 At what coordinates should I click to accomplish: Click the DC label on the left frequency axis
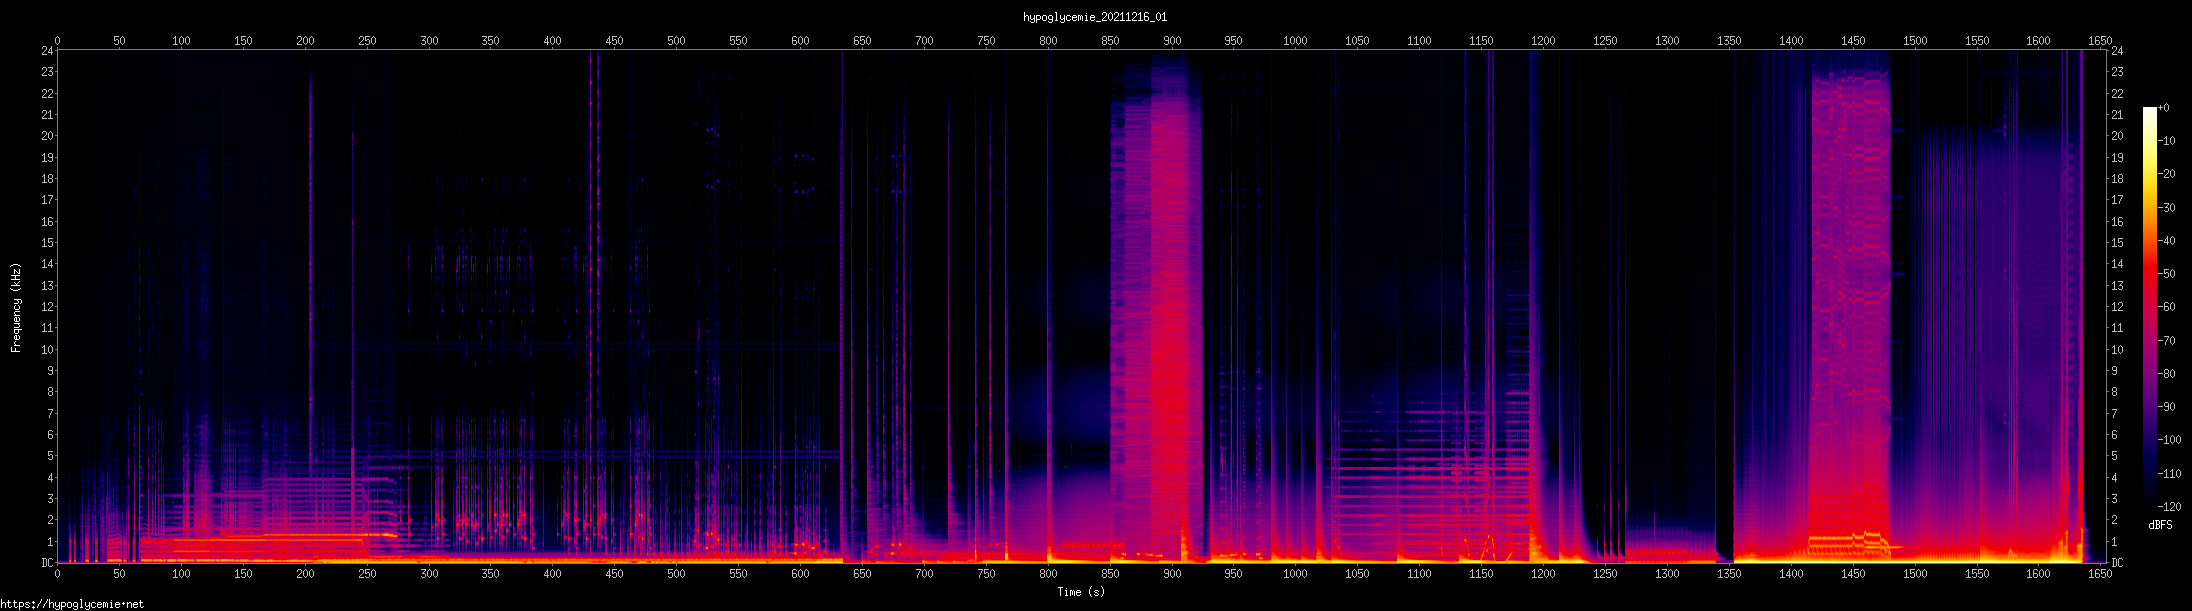tap(47, 563)
